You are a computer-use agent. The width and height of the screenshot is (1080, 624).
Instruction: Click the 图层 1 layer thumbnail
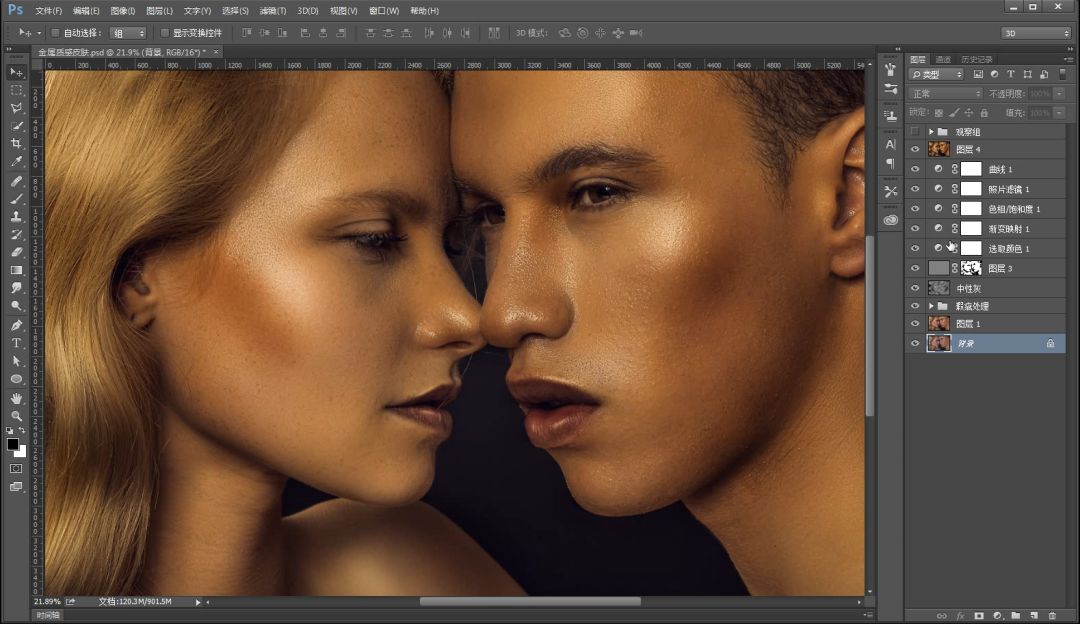pyautogui.click(x=938, y=324)
